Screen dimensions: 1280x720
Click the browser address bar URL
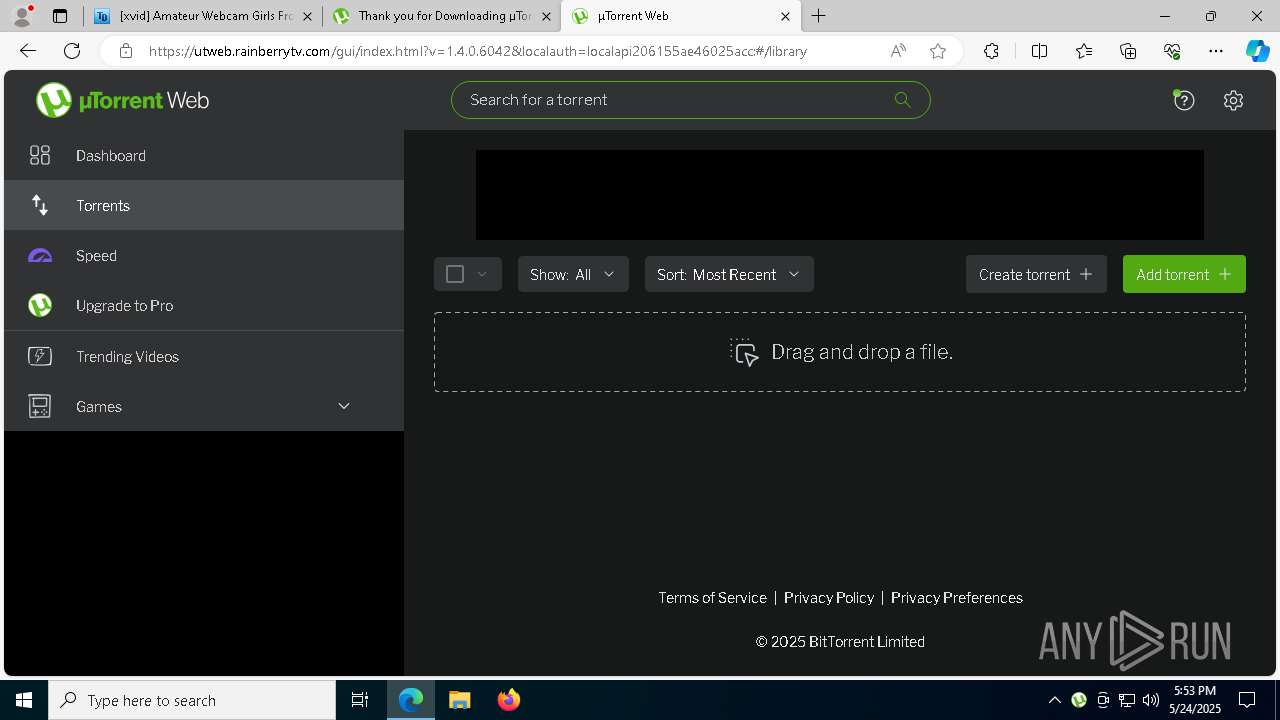478,51
